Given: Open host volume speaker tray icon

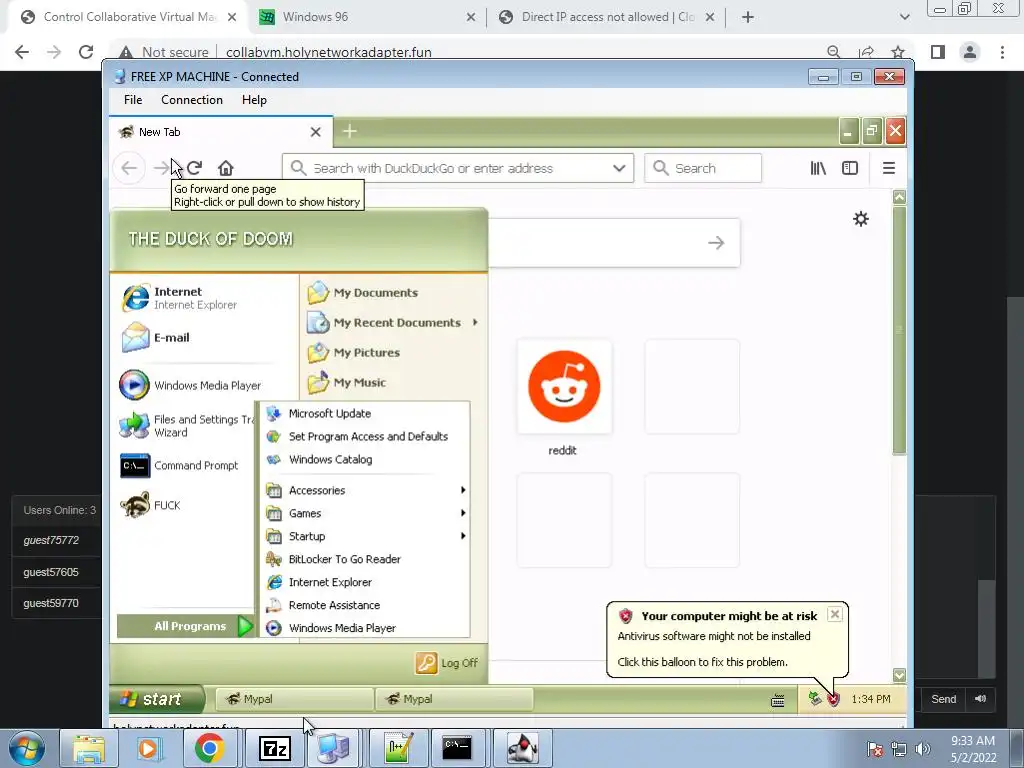Looking at the screenshot, I should pyautogui.click(x=923, y=749).
